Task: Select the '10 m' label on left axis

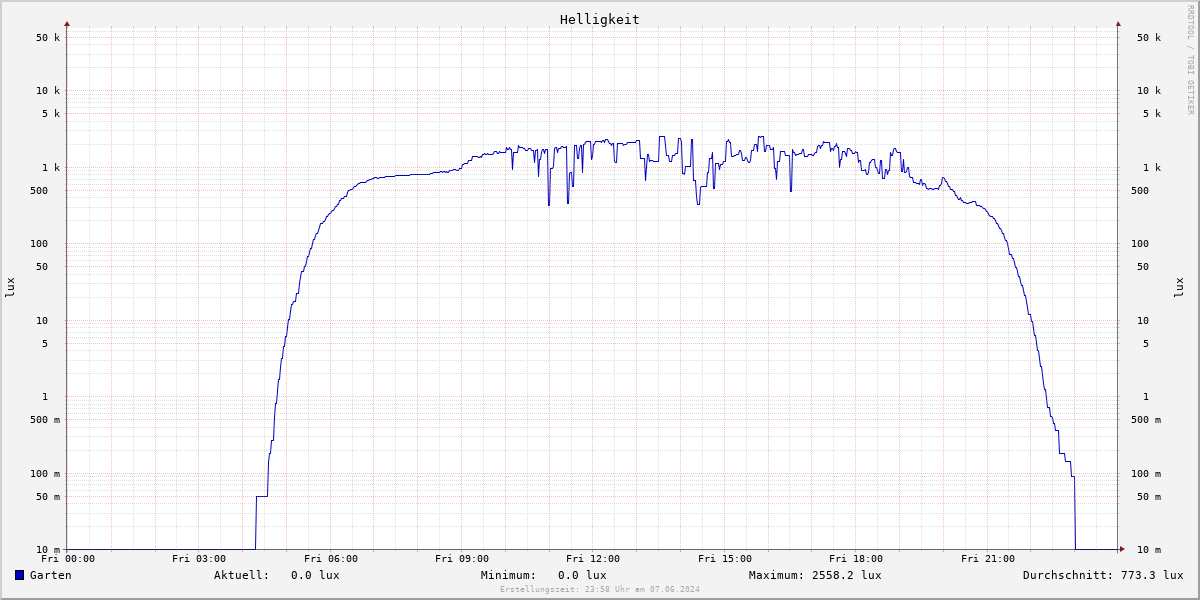Action: pos(48,550)
